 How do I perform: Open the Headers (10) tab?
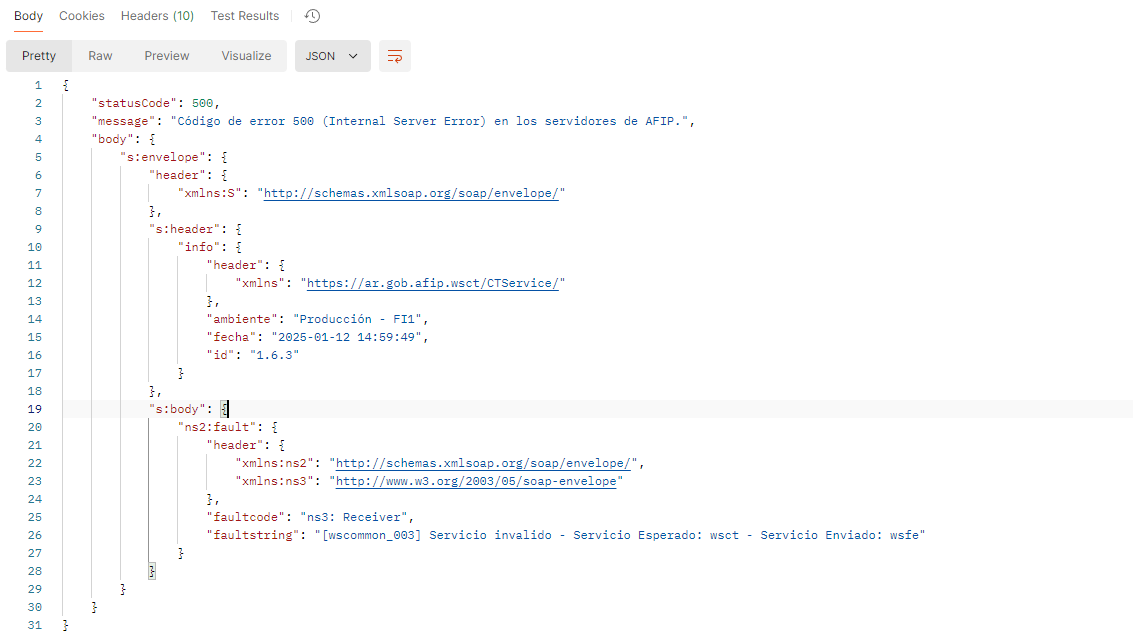pyautogui.click(x=157, y=16)
